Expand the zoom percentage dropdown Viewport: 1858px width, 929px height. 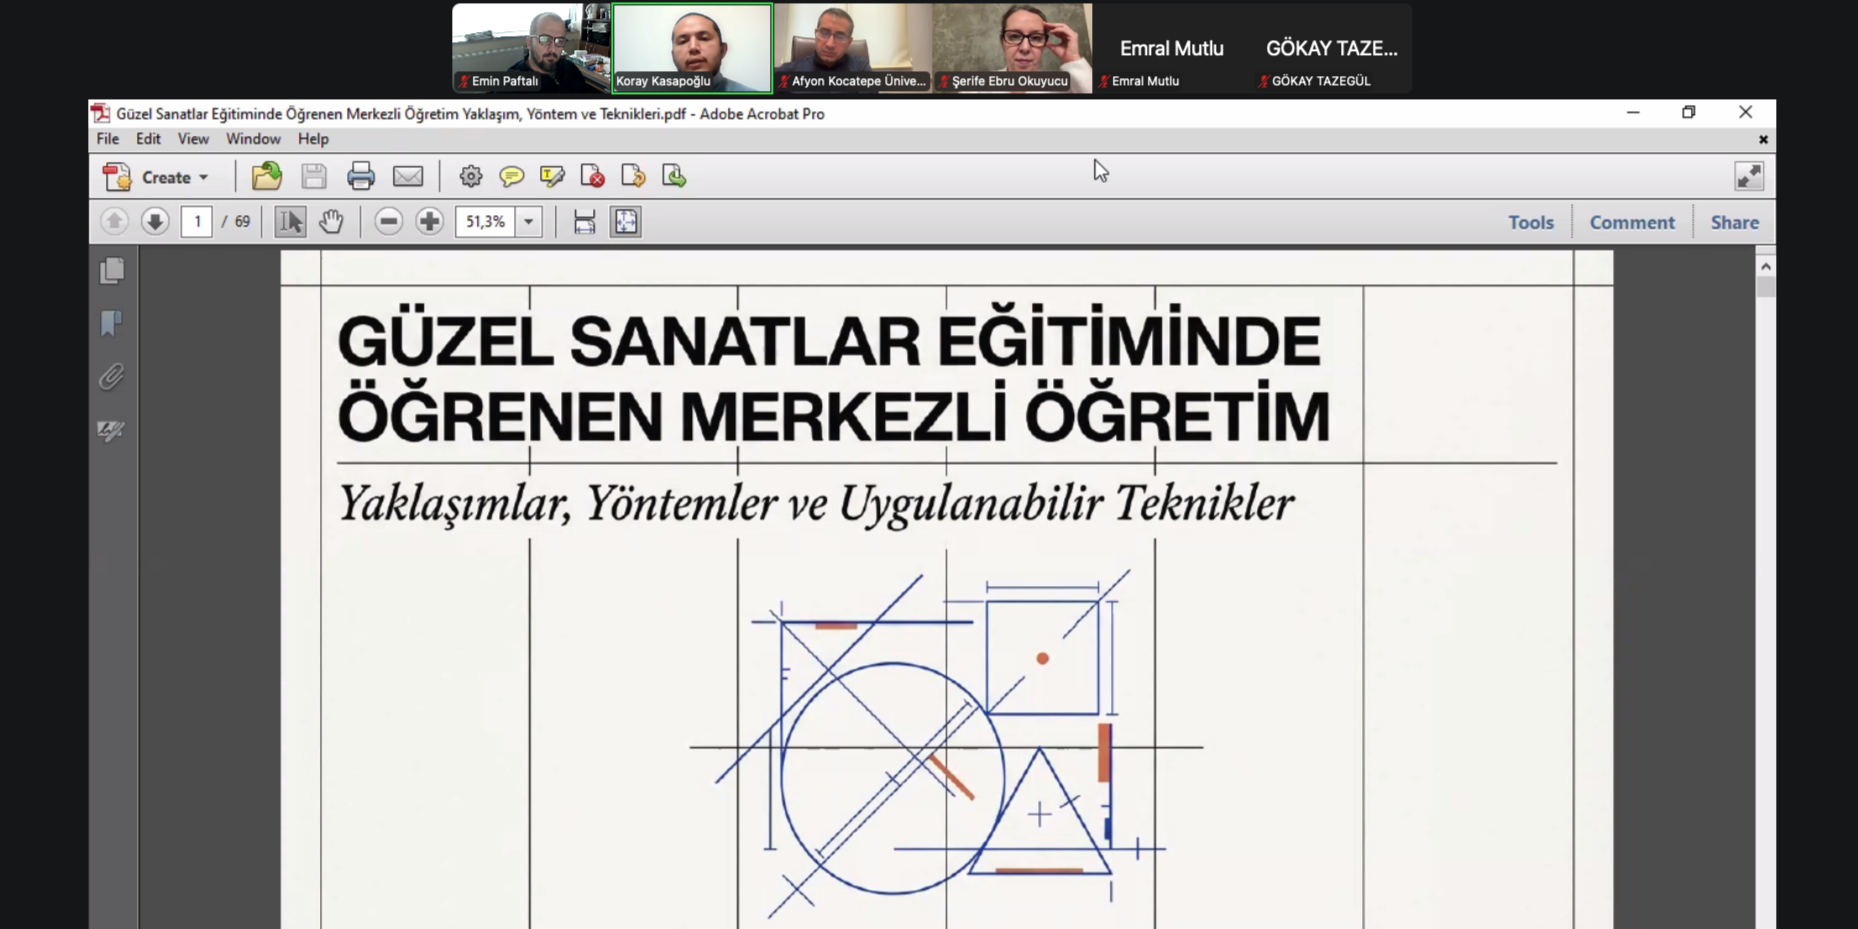point(529,222)
